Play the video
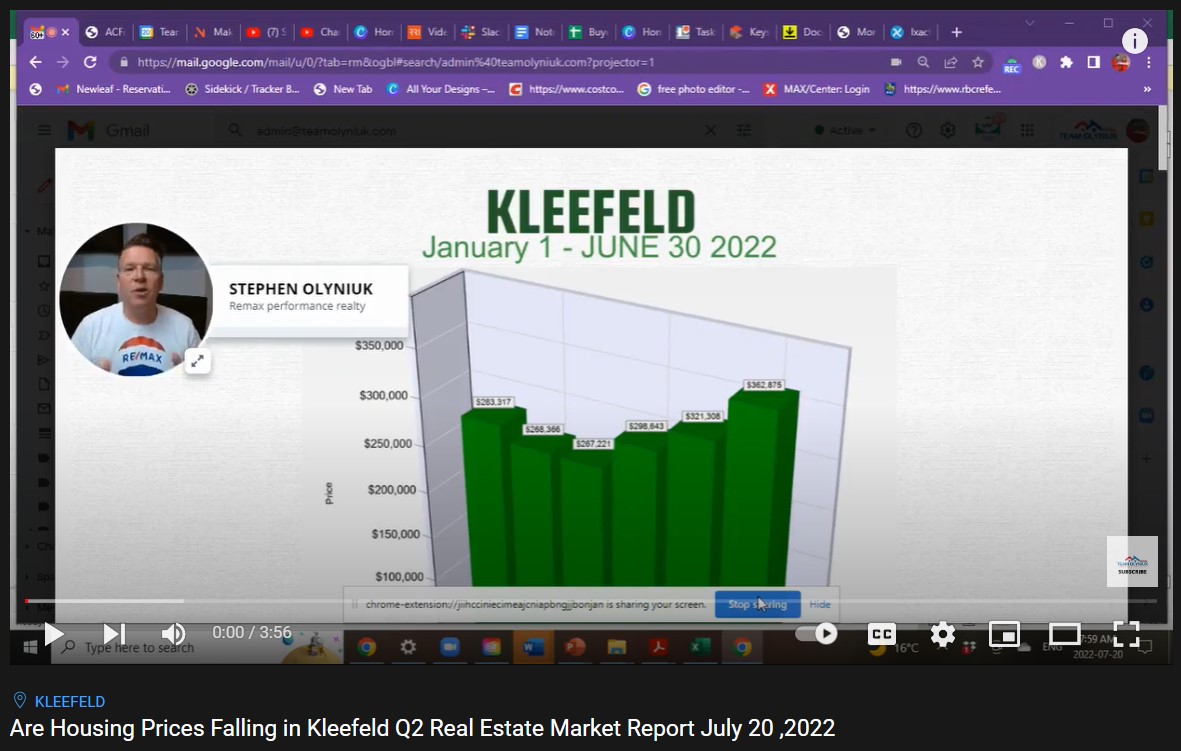This screenshot has height=751, width=1181. [x=54, y=634]
